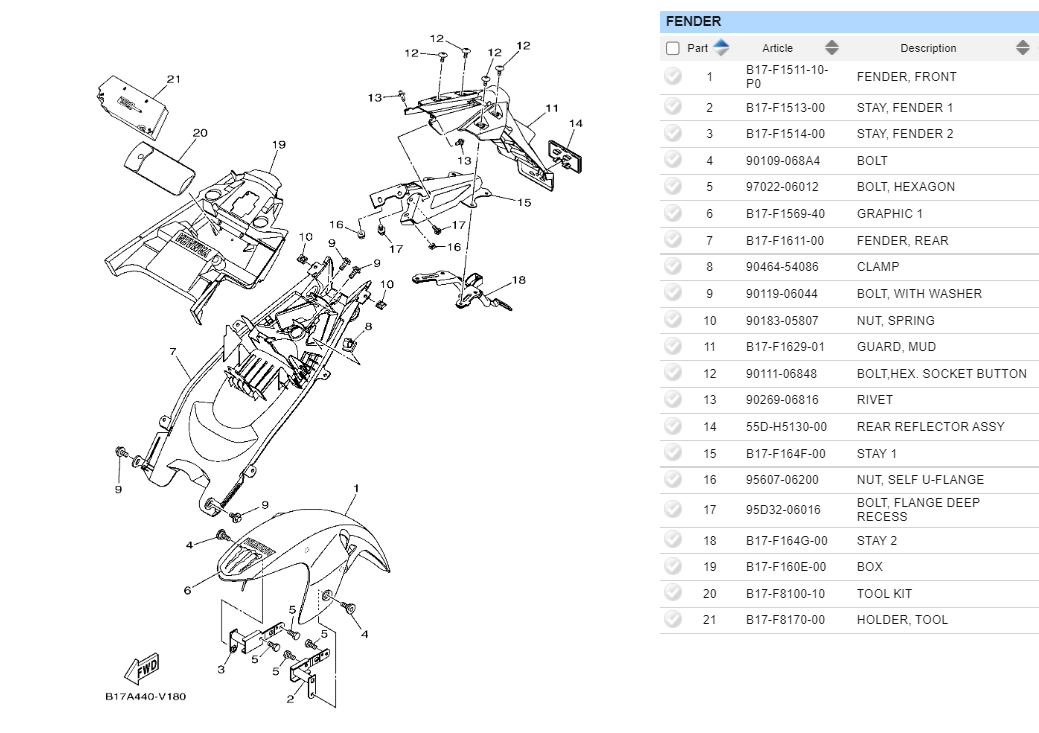Toggle check circle for BOLT, WITH WASHER
1039x733 pixels.
[x=673, y=293]
